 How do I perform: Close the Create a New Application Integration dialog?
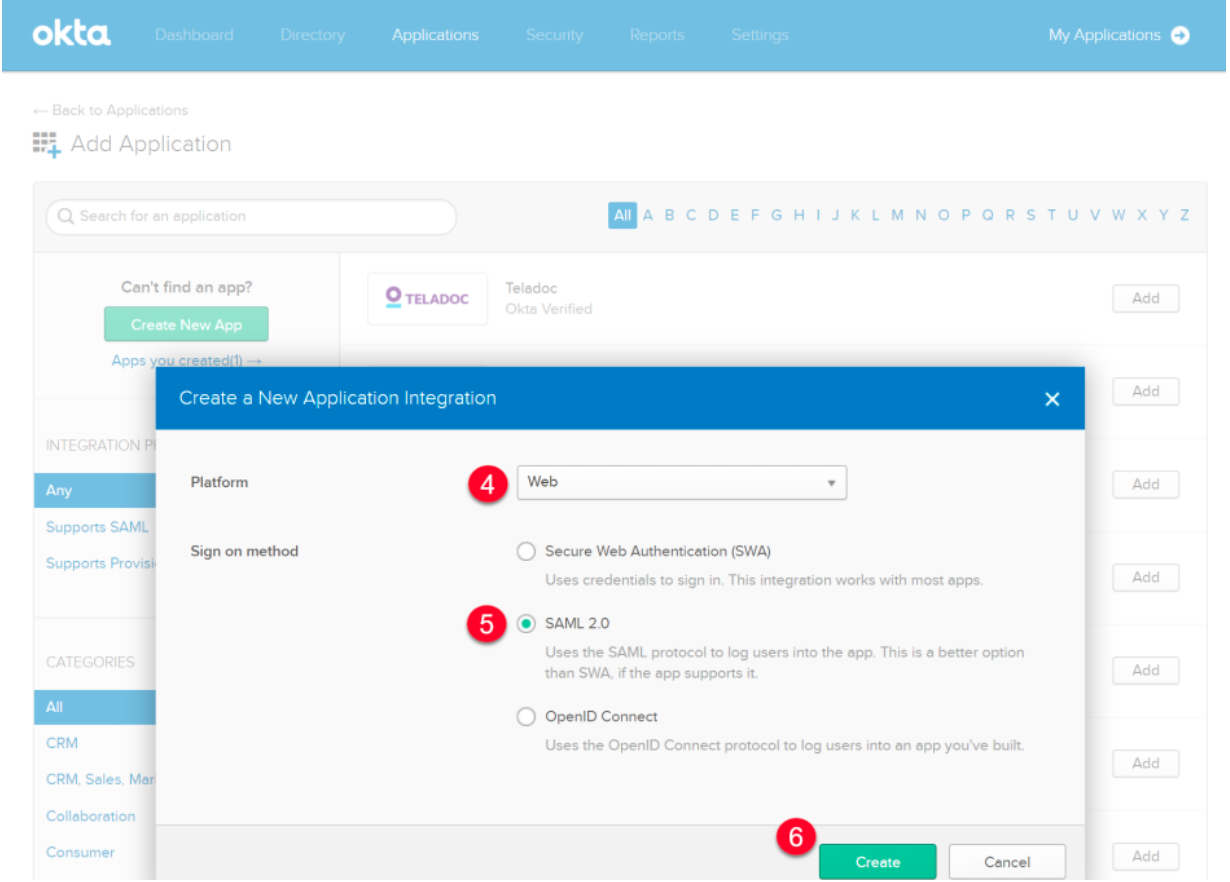[x=1052, y=398]
